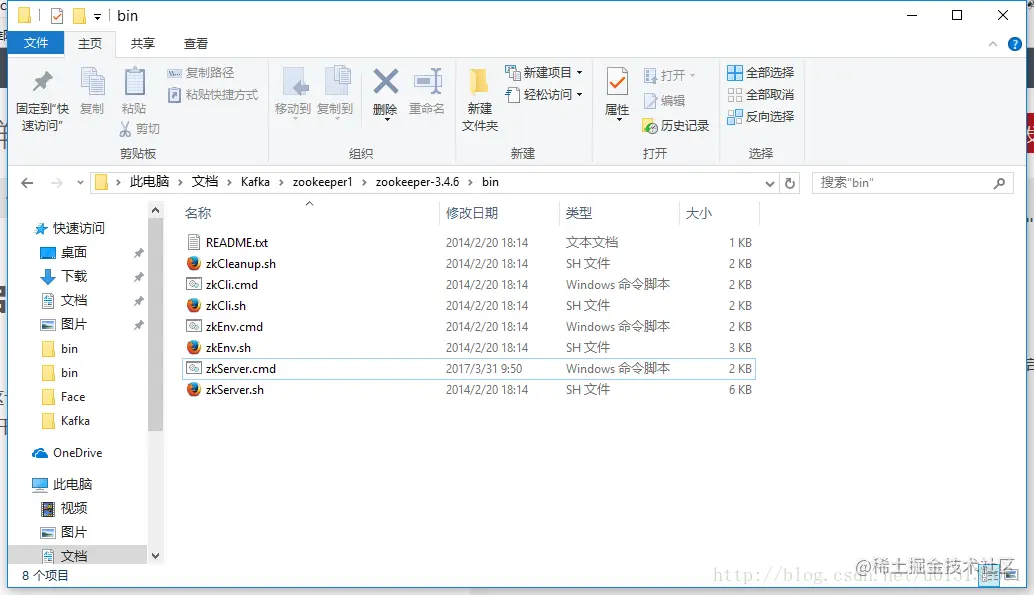Switch to the 查看 ribbon tab

tap(195, 44)
